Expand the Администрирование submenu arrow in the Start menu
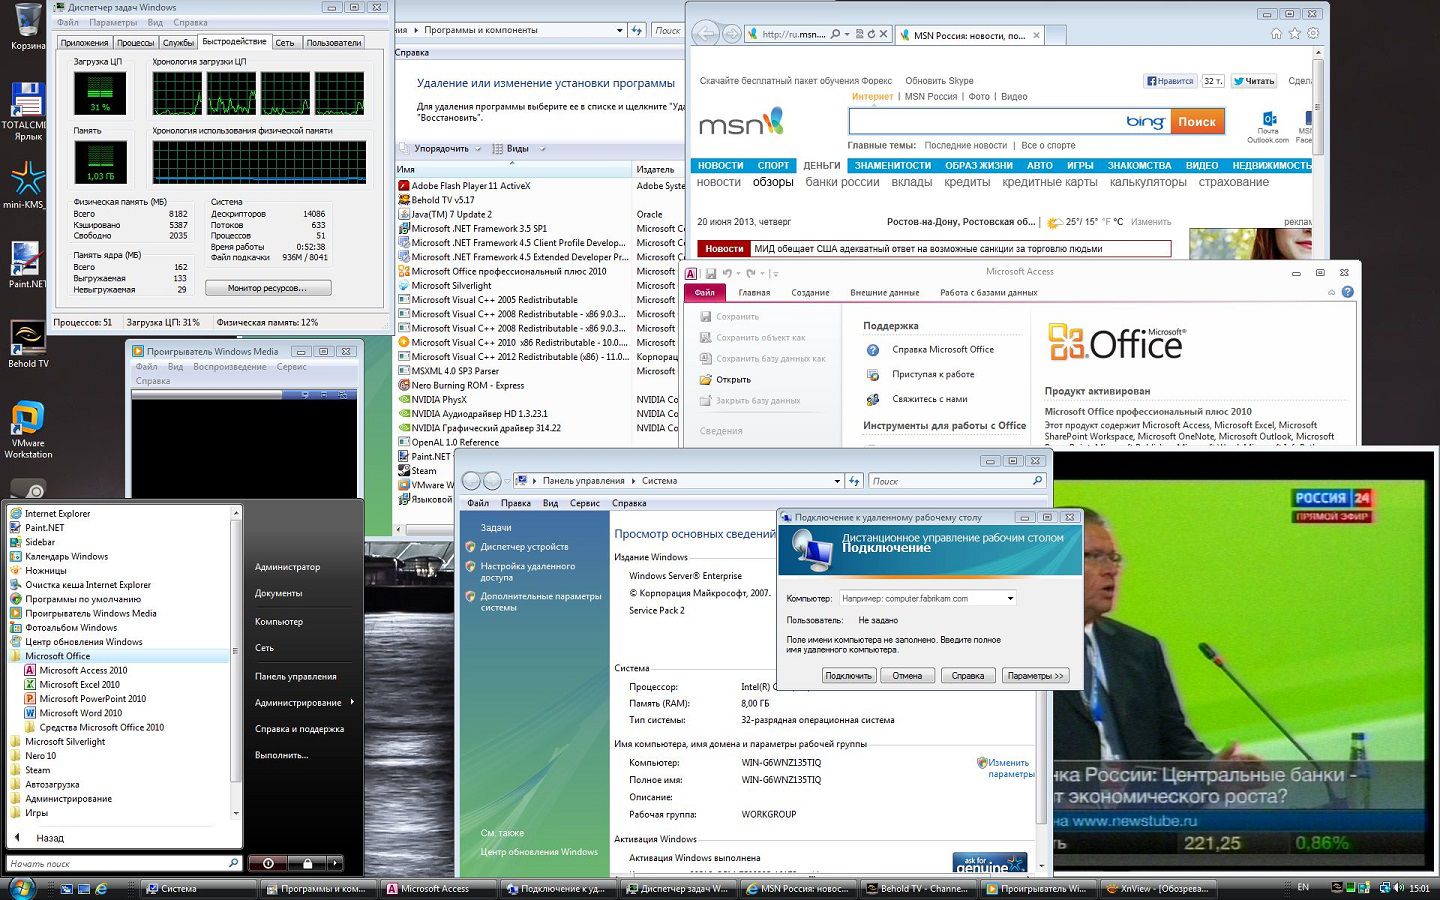This screenshot has width=1440, height=900. pyautogui.click(x=351, y=702)
